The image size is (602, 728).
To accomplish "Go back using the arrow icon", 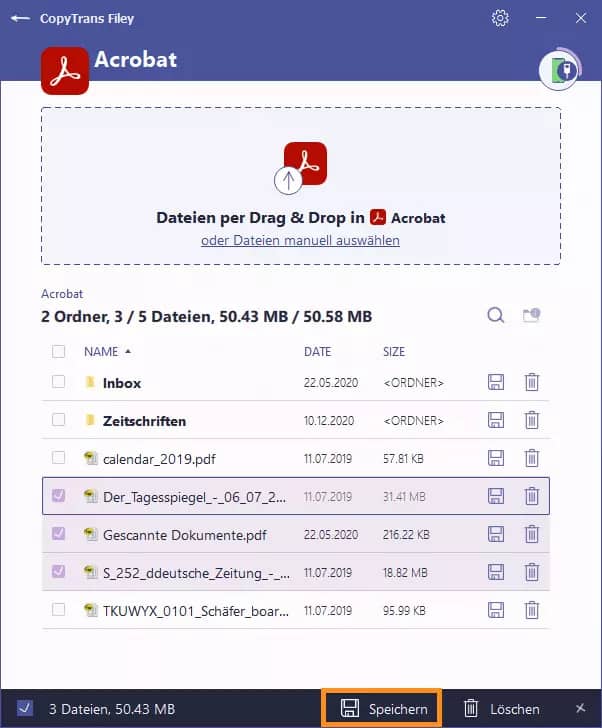I will [20, 19].
